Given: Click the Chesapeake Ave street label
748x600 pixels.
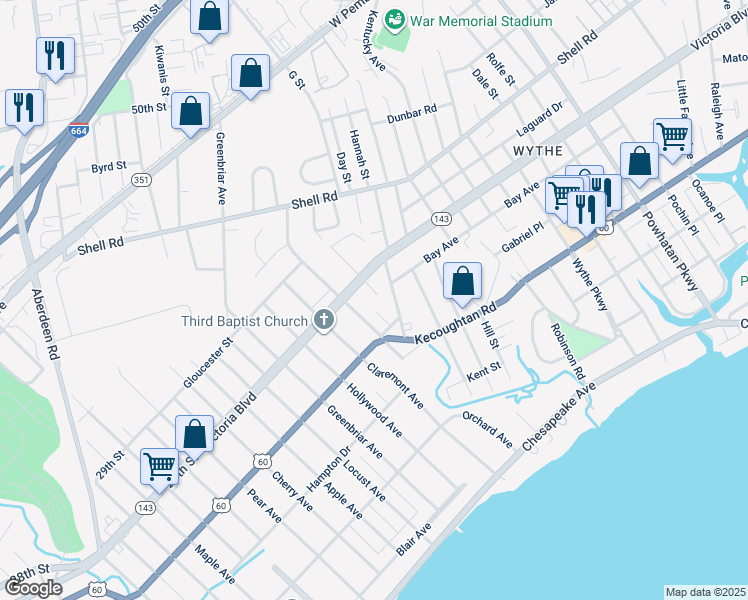Looking at the screenshot, I should click(559, 416).
